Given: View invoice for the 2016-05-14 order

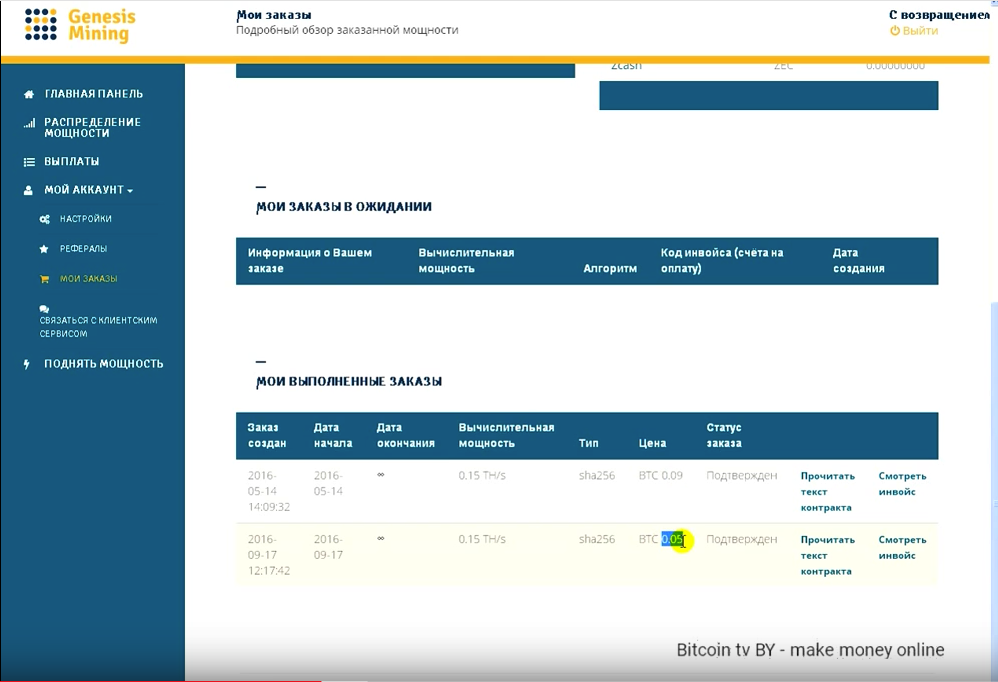Looking at the screenshot, I should (902, 484).
